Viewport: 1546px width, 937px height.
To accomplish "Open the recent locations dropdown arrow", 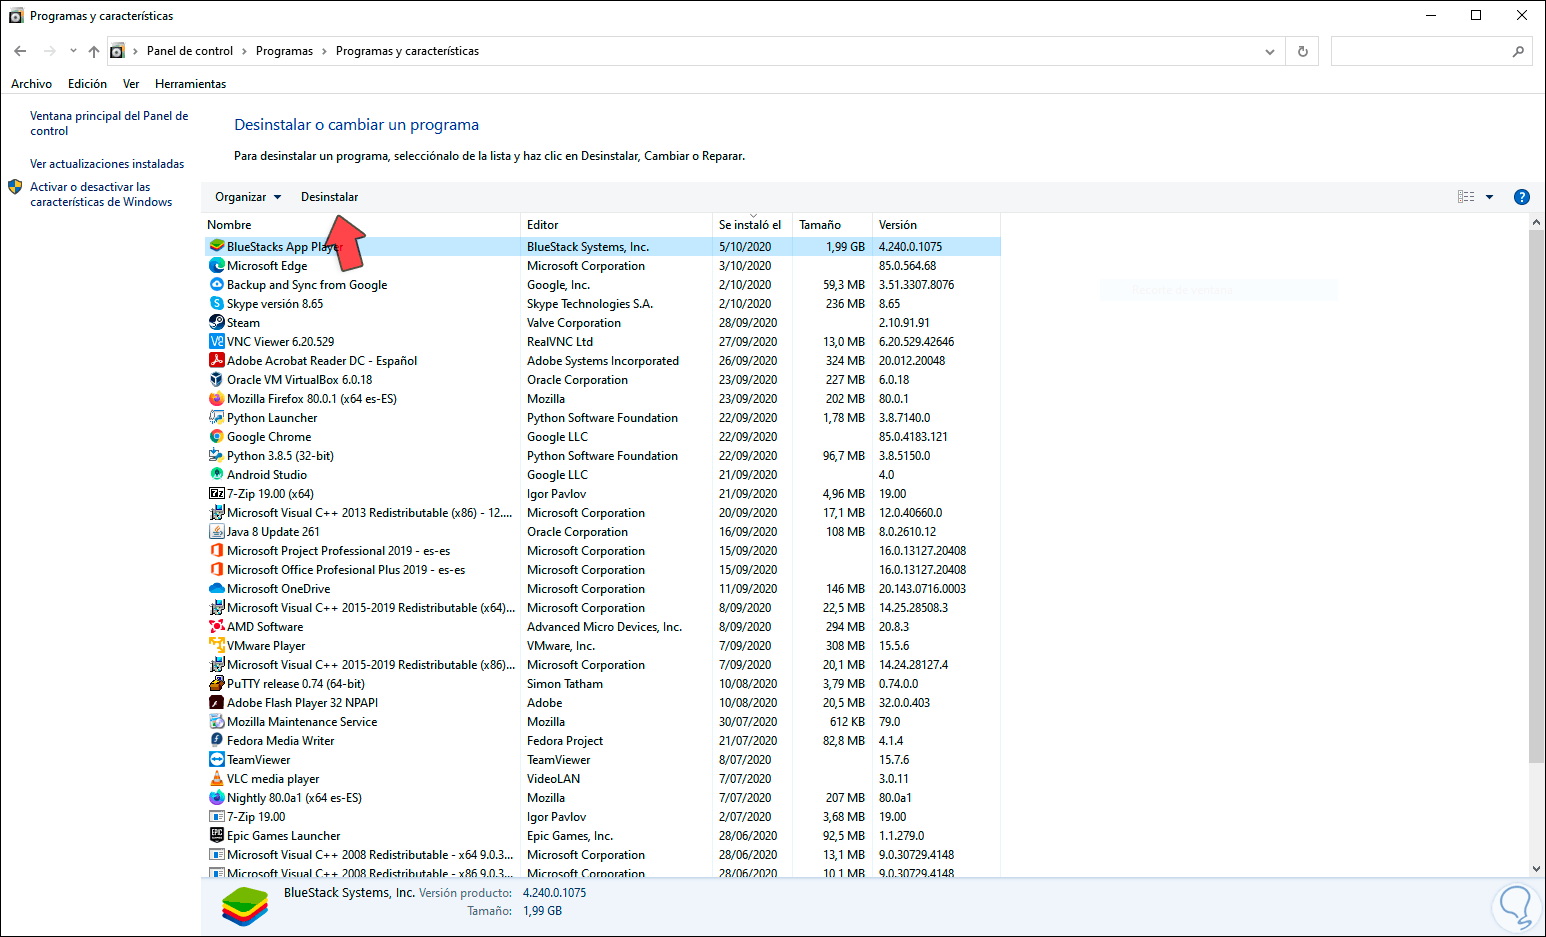I will [73, 51].
